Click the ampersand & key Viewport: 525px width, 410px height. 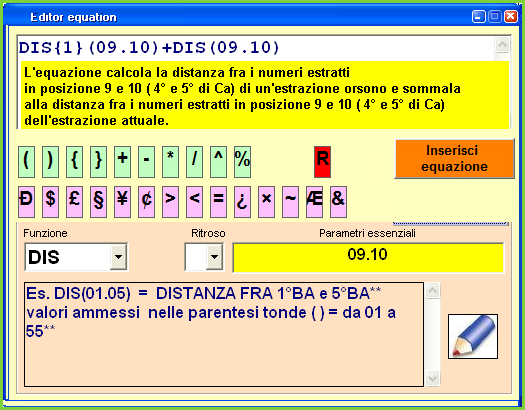[339, 202]
